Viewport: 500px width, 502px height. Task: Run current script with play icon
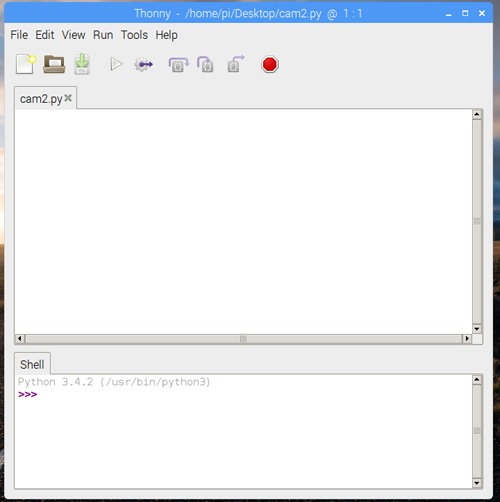pyautogui.click(x=116, y=64)
